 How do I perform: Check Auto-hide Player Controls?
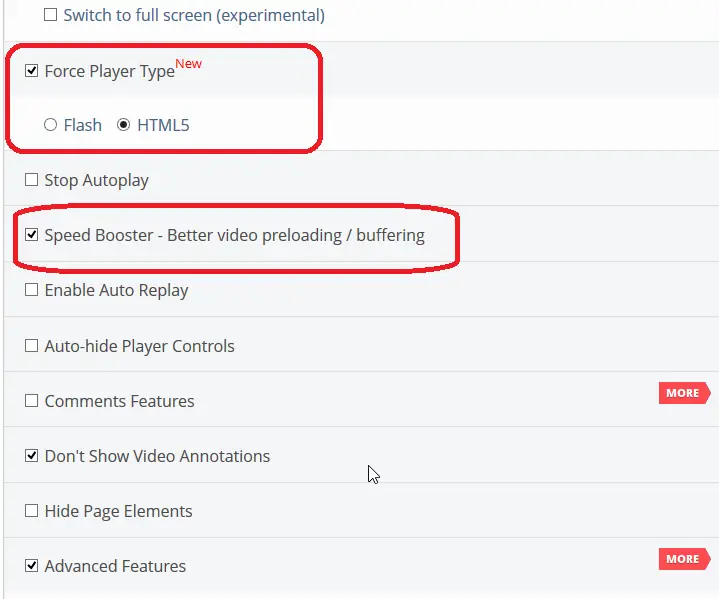[x=32, y=346]
